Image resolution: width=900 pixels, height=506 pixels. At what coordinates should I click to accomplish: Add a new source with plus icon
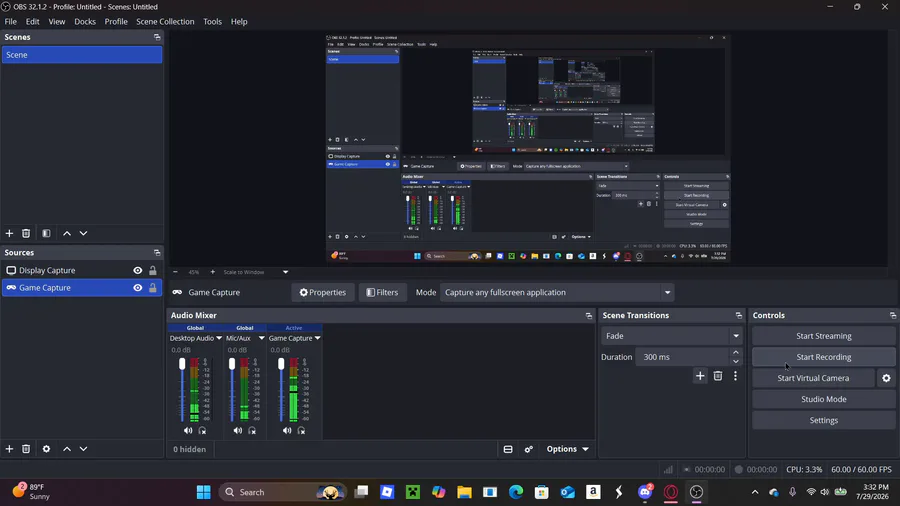pyautogui.click(x=9, y=449)
